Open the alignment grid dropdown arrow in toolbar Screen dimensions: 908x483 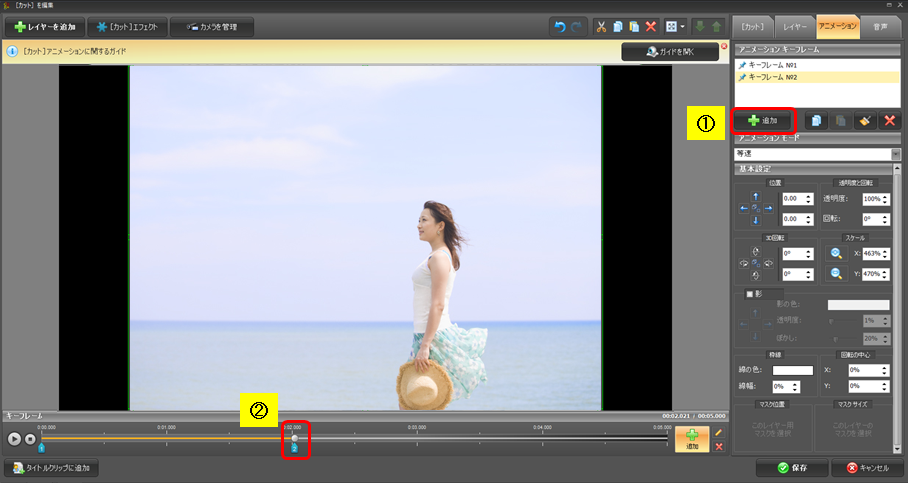pos(685,27)
